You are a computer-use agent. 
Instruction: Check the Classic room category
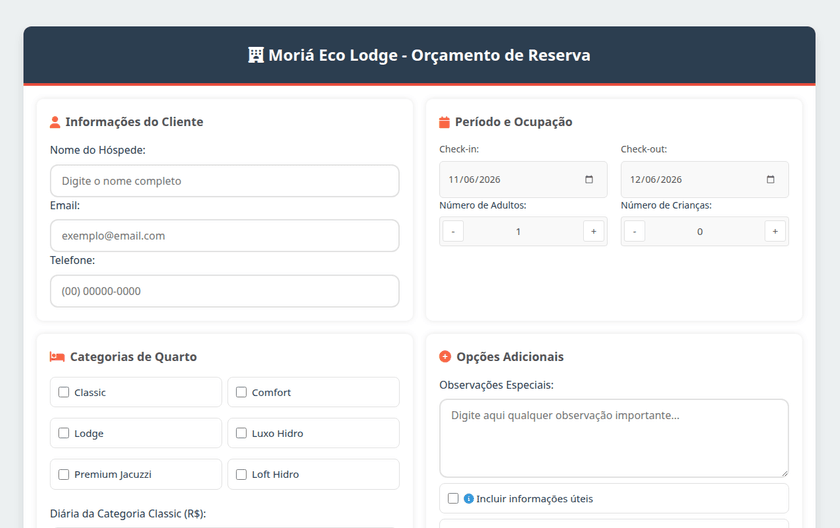tap(64, 392)
